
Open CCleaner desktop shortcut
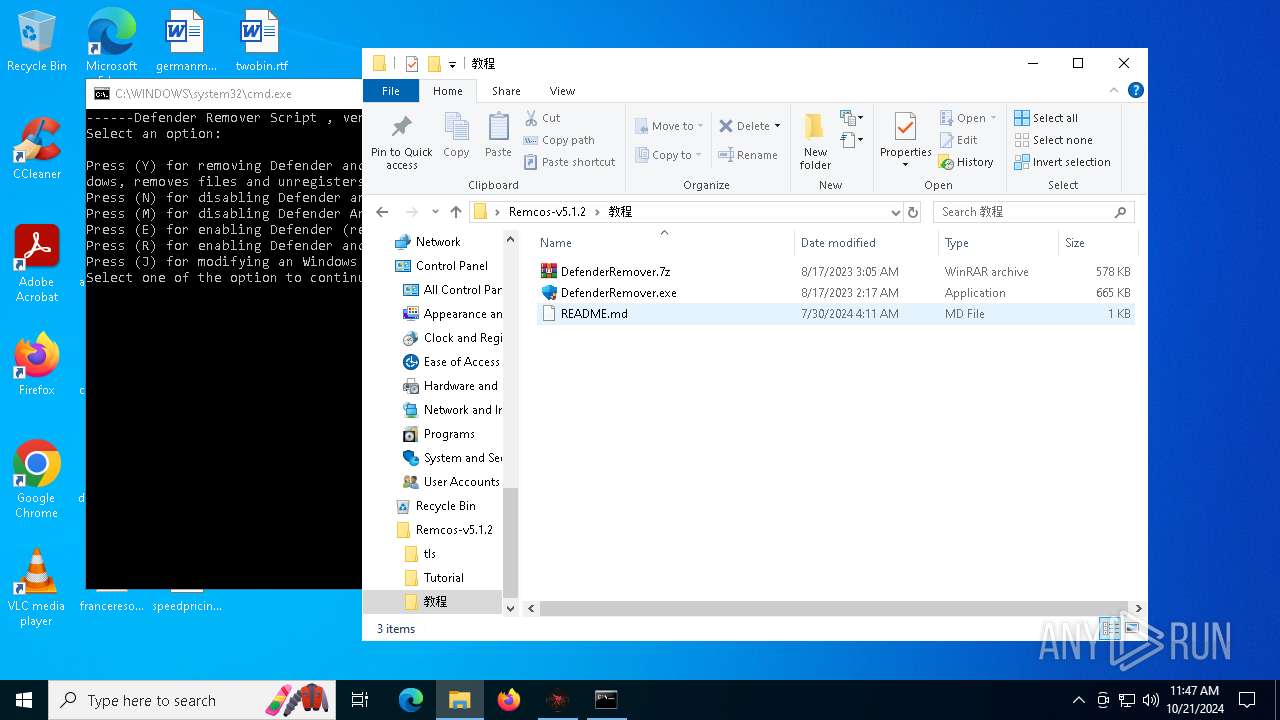(37, 150)
